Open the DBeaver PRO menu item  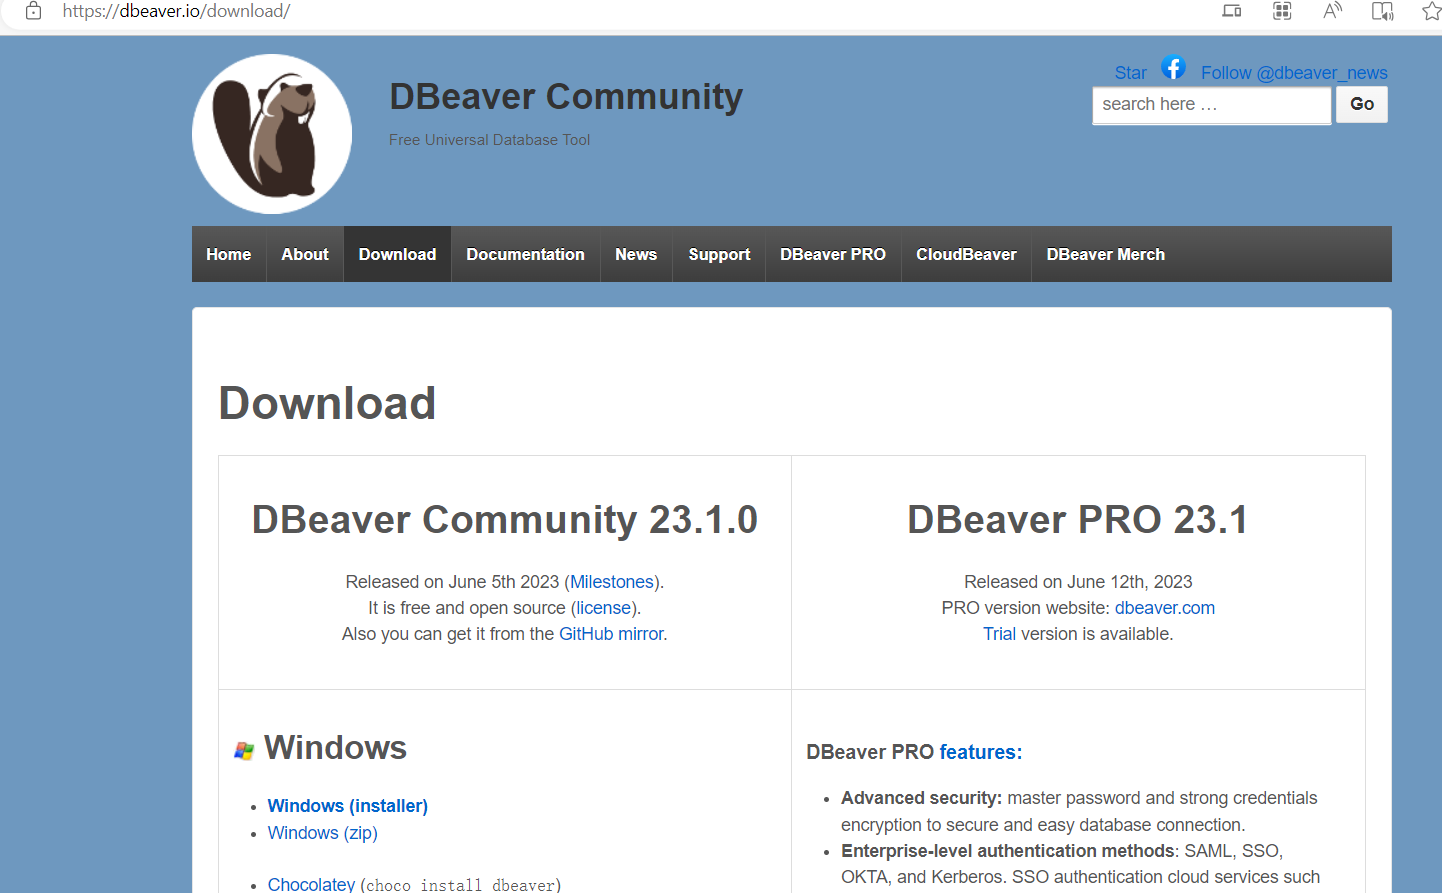point(833,254)
